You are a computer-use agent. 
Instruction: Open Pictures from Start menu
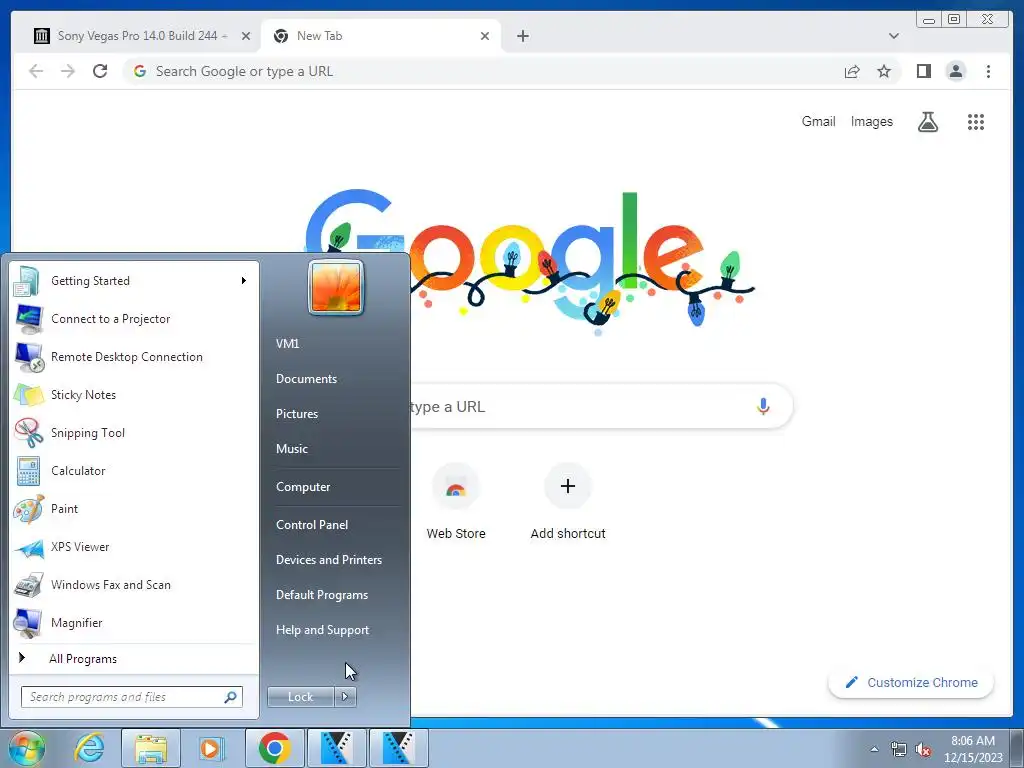[296, 414]
